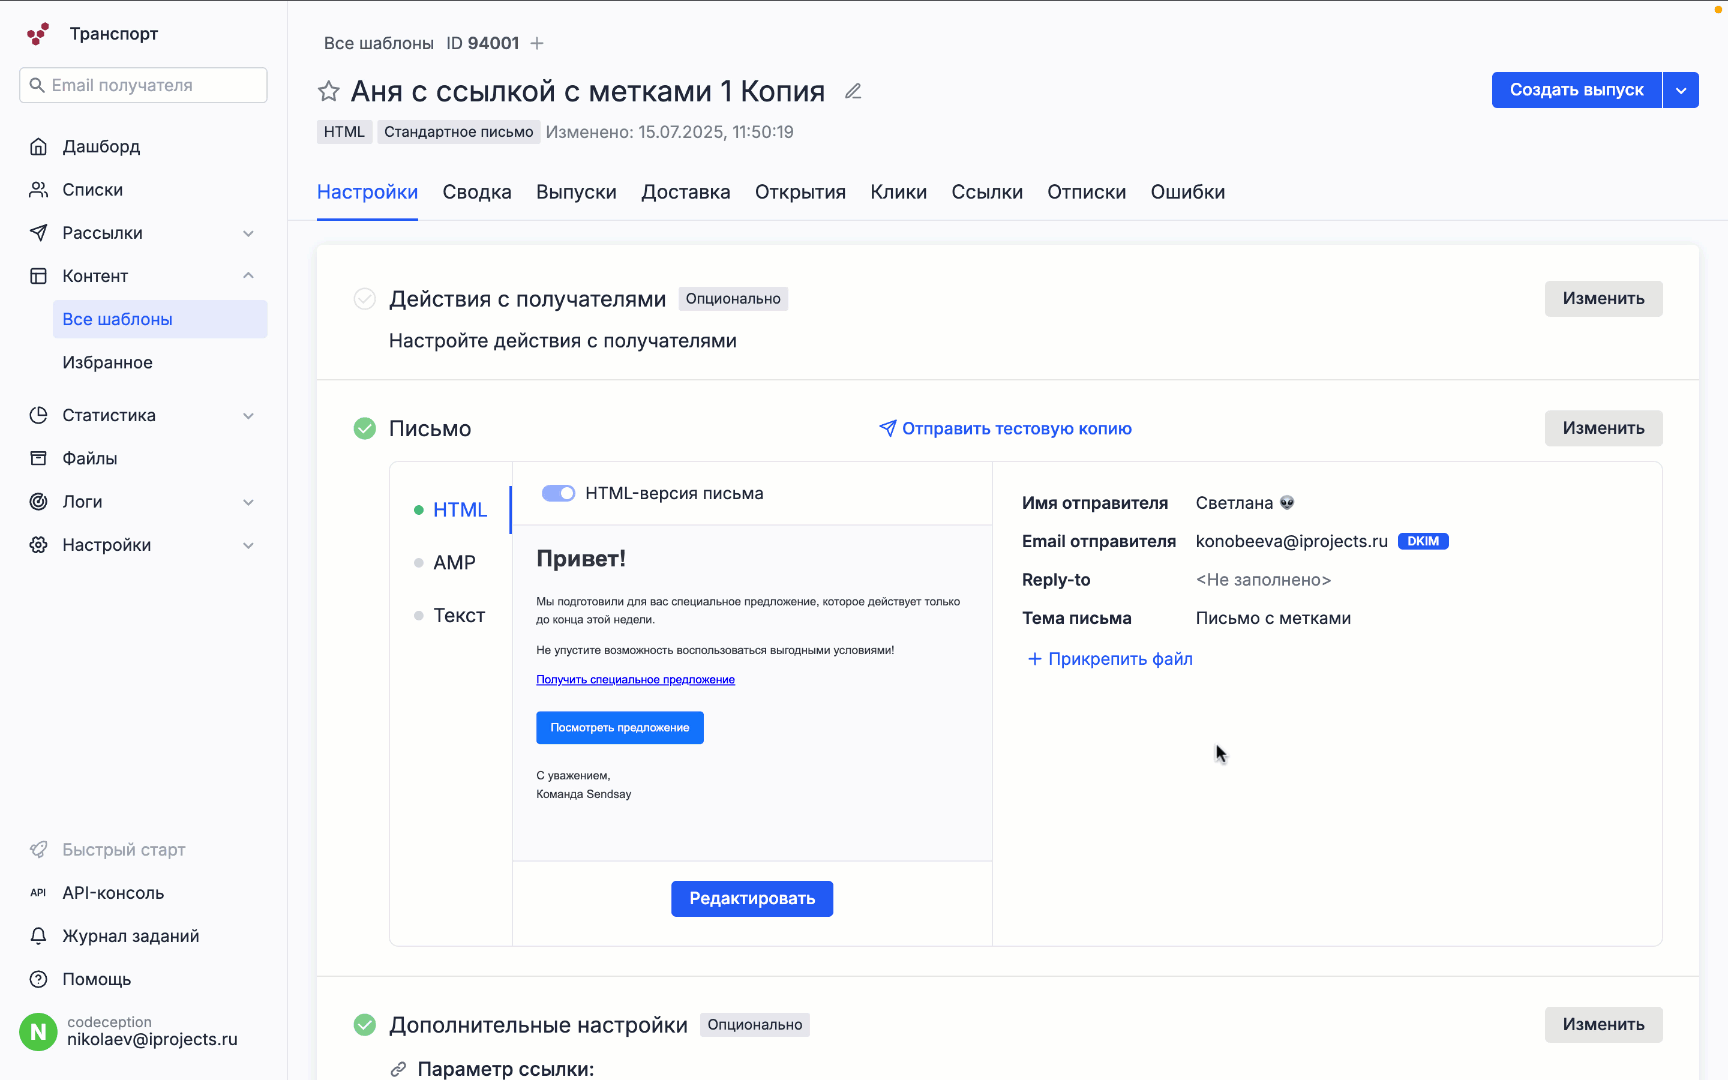Select the HTML version tab

(x=460, y=510)
